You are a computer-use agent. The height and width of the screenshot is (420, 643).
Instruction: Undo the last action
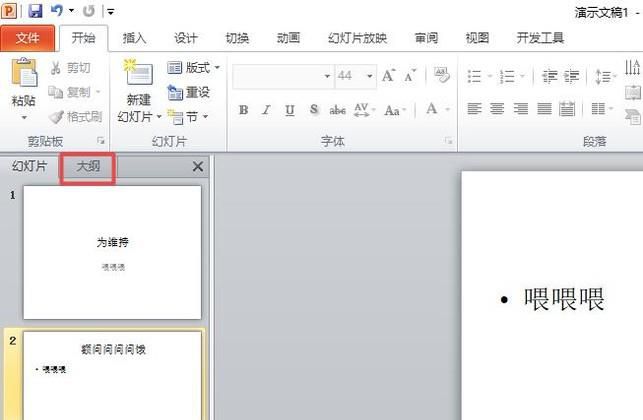pos(57,11)
